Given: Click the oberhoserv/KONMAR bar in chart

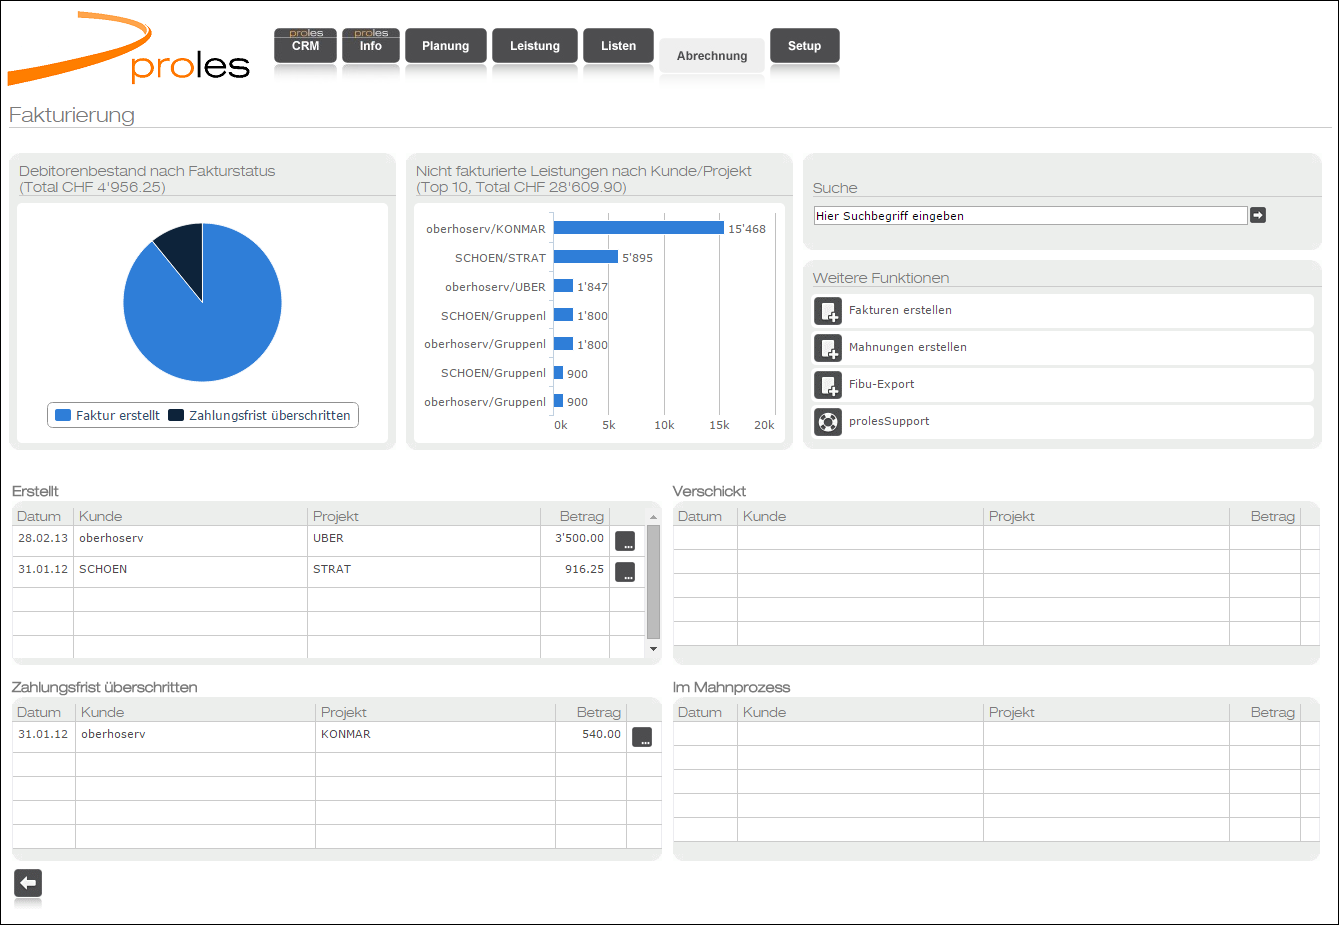Looking at the screenshot, I should (x=638, y=228).
